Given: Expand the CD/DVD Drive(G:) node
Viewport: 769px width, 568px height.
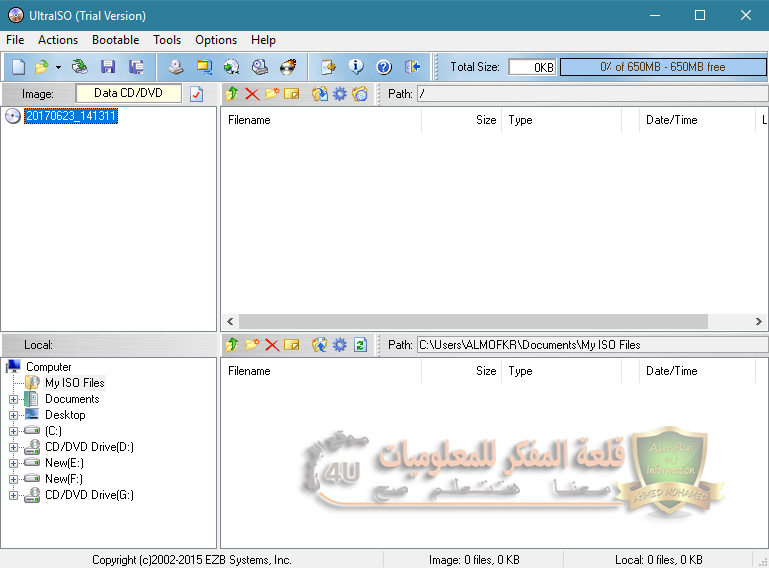Looking at the screenshot, I should pyautogui.click(x=13, y=495).
